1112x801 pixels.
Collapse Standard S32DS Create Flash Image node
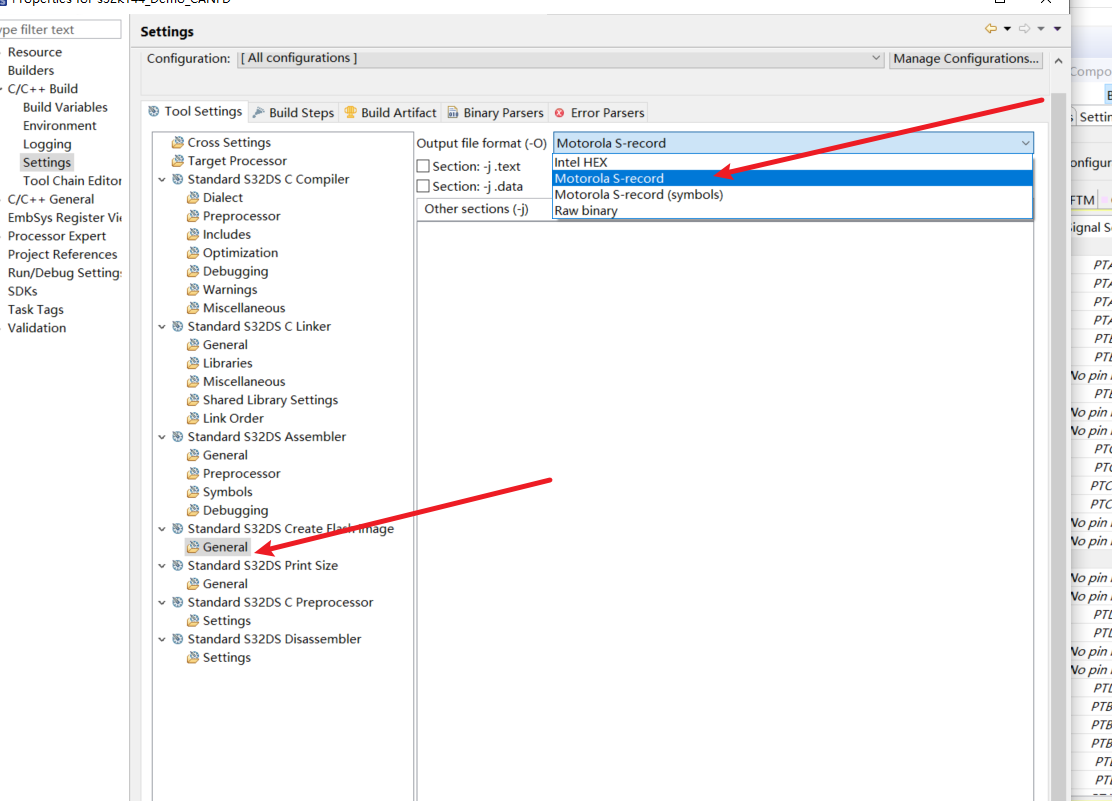point(162,529)
